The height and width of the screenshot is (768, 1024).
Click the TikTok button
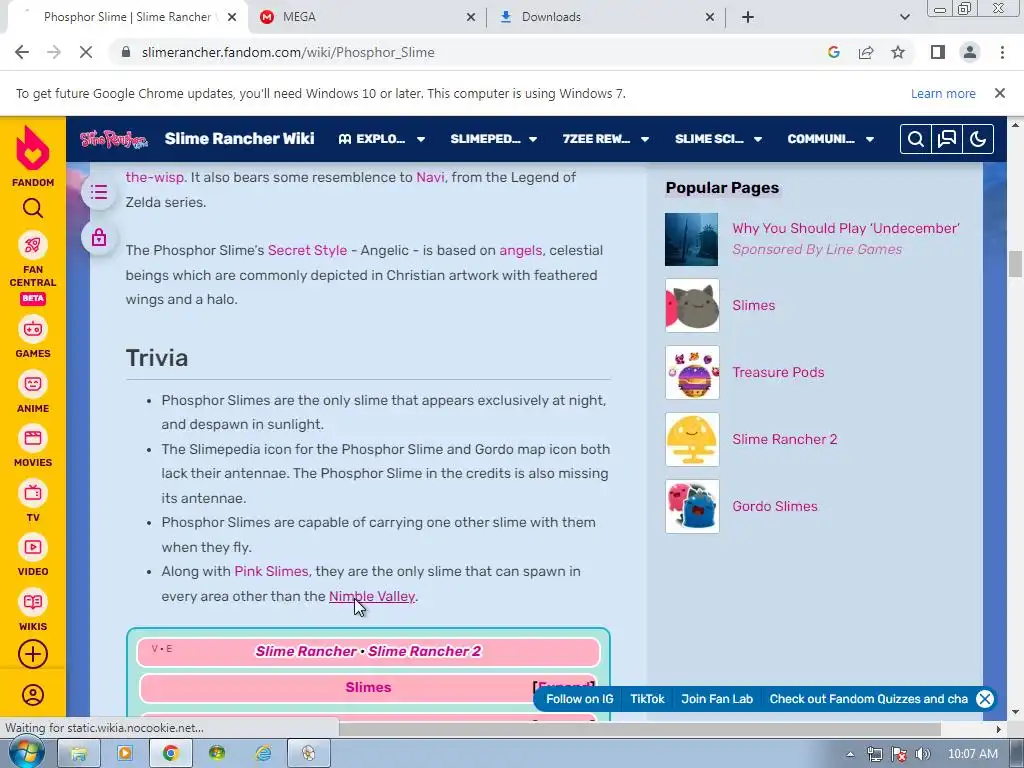[647, 699]
